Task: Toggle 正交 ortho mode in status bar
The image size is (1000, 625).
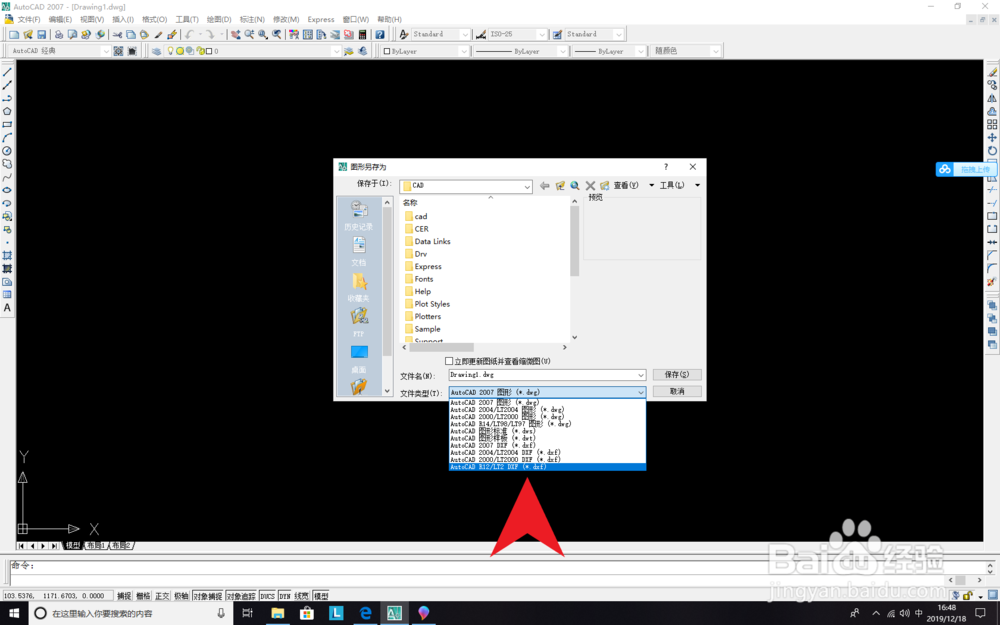Action: (162, 596)
